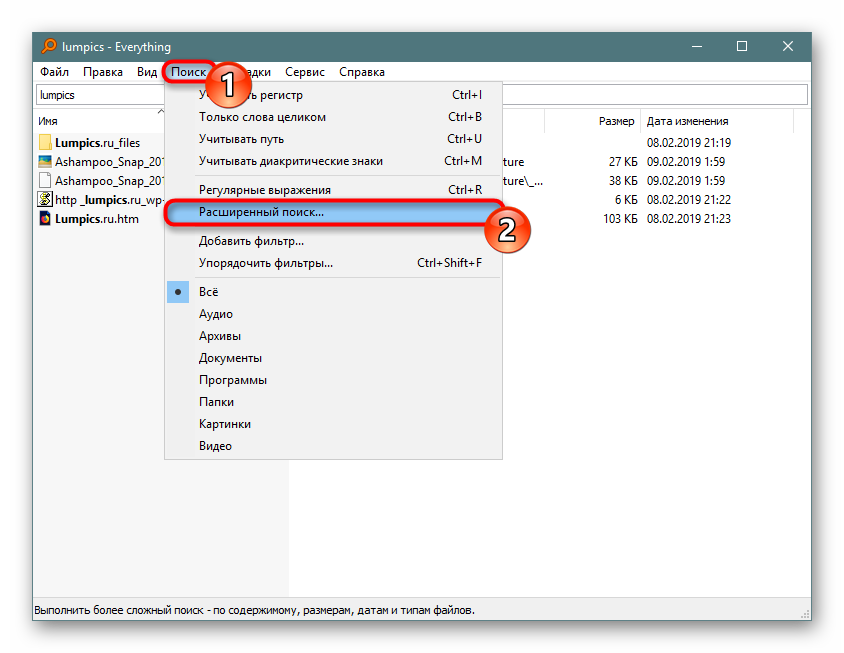Click the 103 КБ size value
844x653 pixels.
(620, 219)
